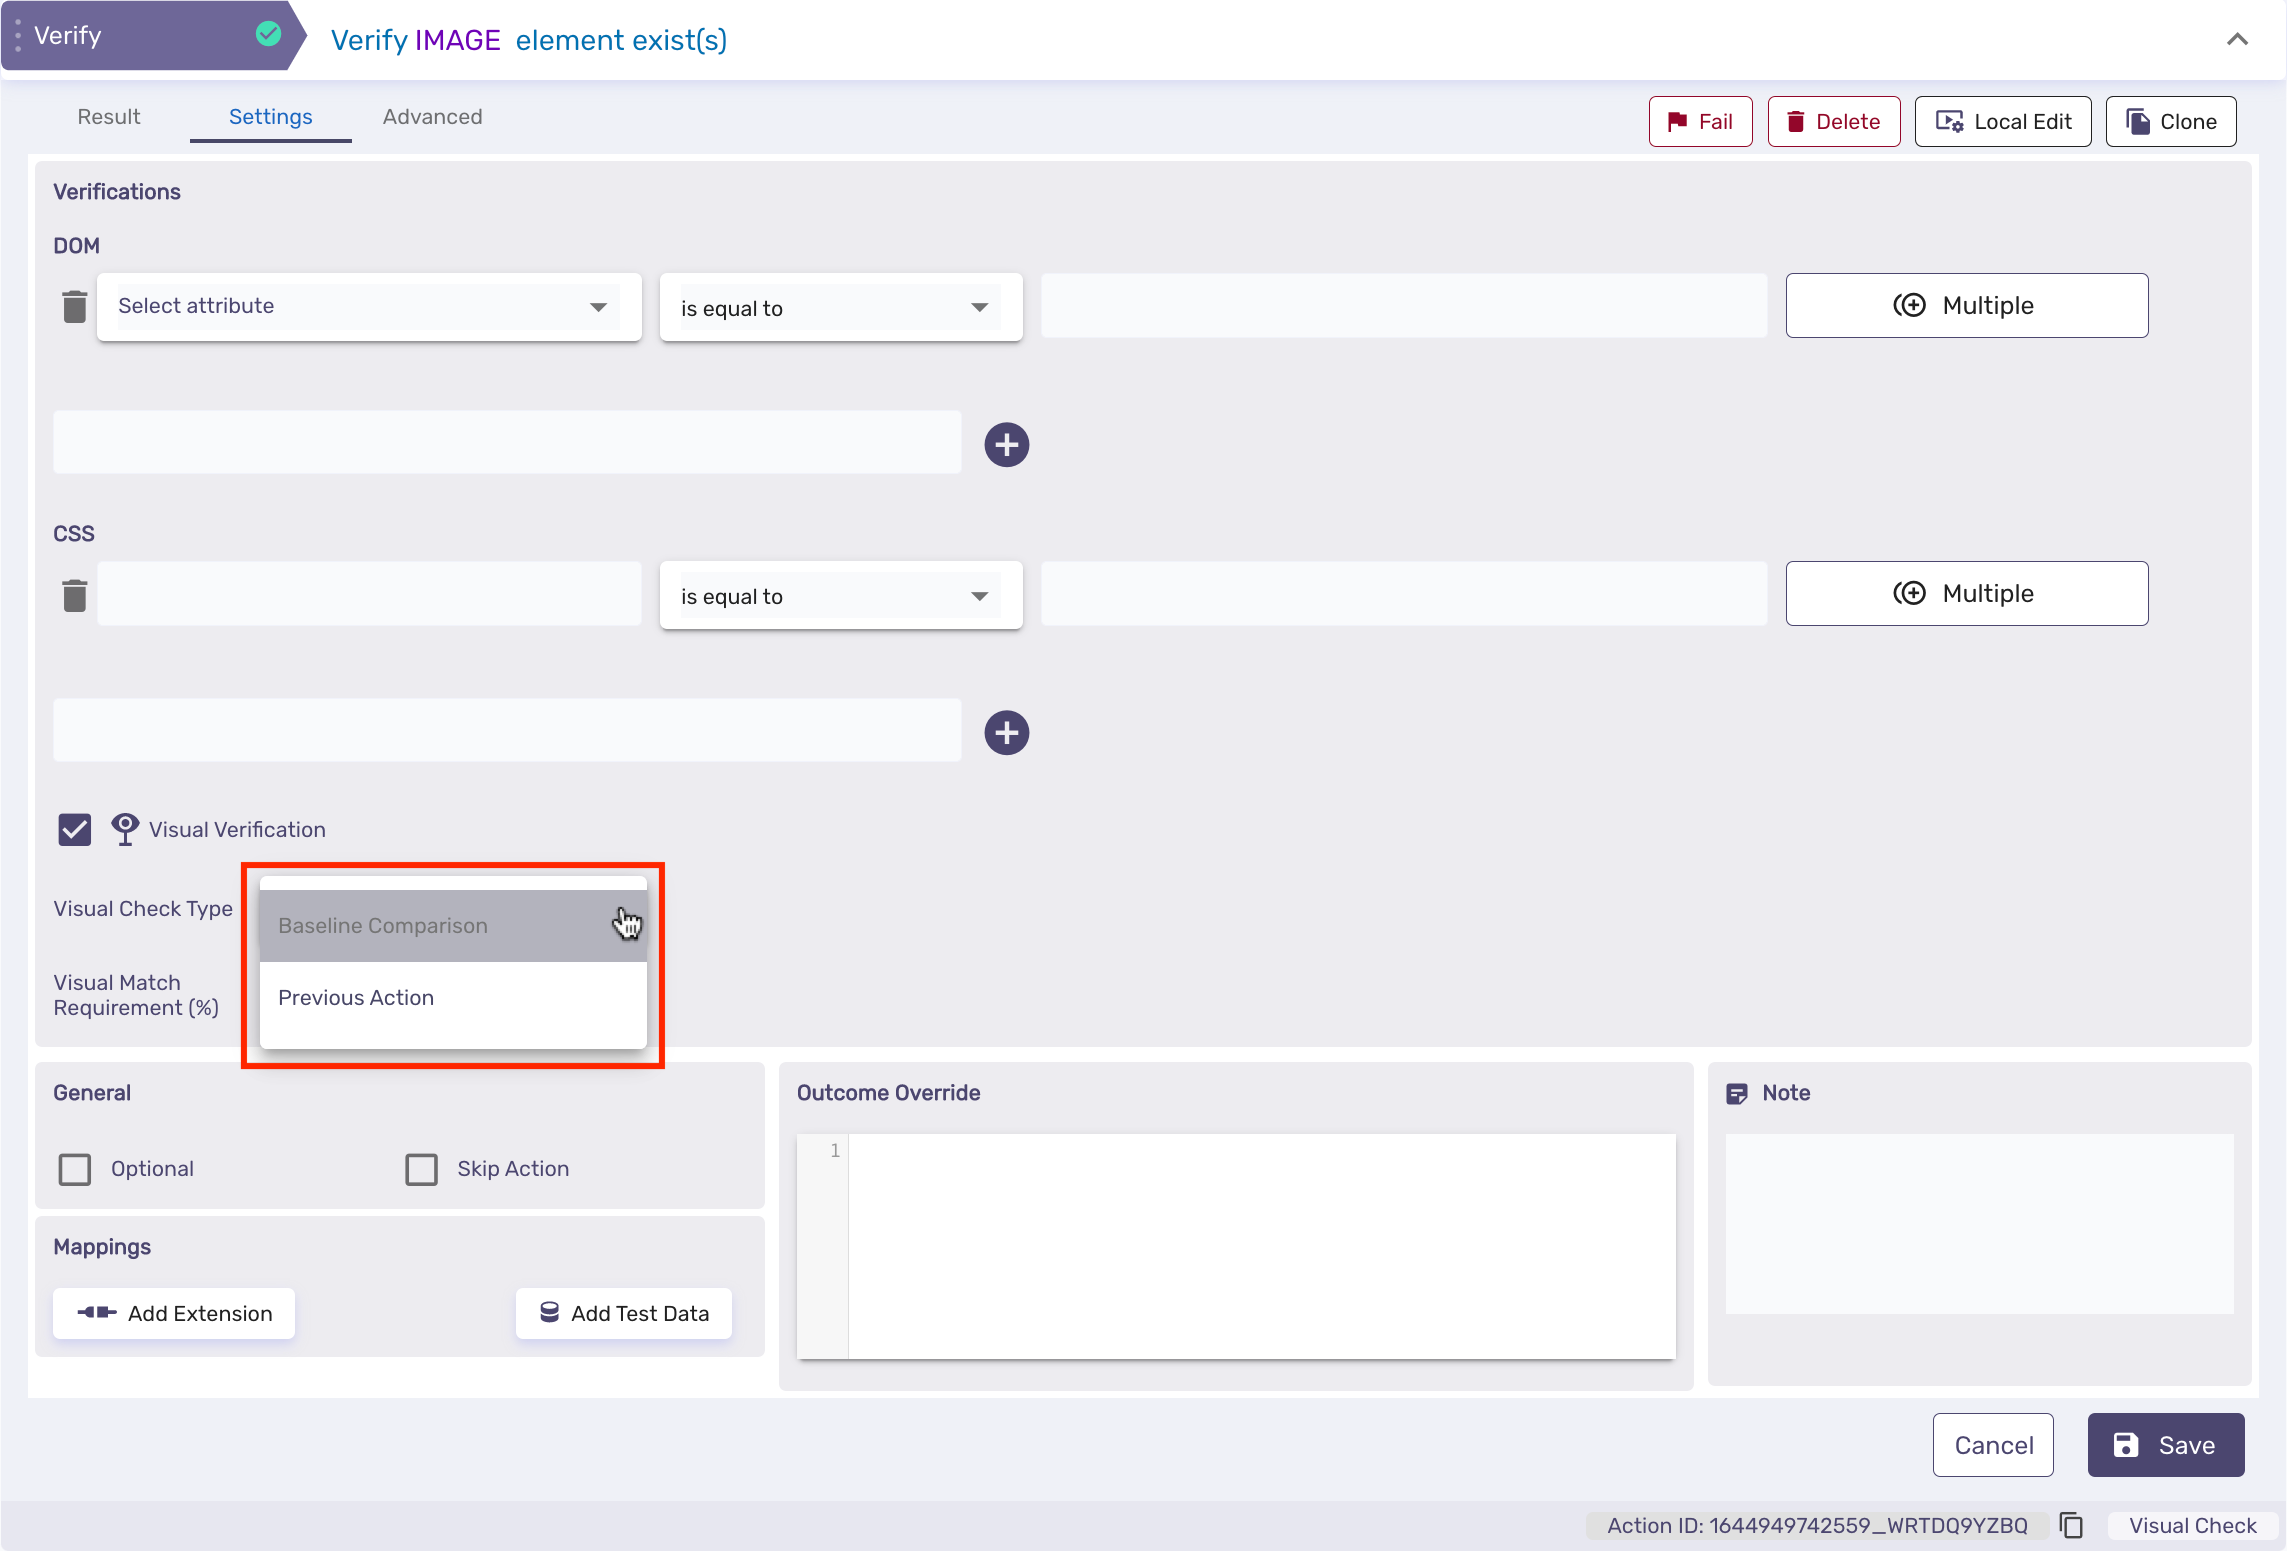The image size is (2287, 1551).
Task: Click the DOM value input field
Action: coord(1404,305)
